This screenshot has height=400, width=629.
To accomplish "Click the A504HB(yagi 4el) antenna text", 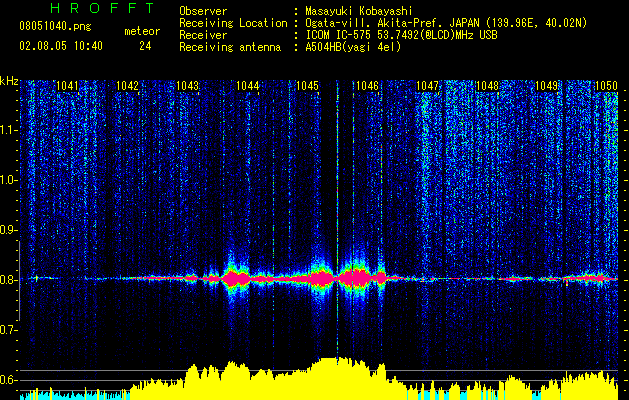I will (353, 47).
